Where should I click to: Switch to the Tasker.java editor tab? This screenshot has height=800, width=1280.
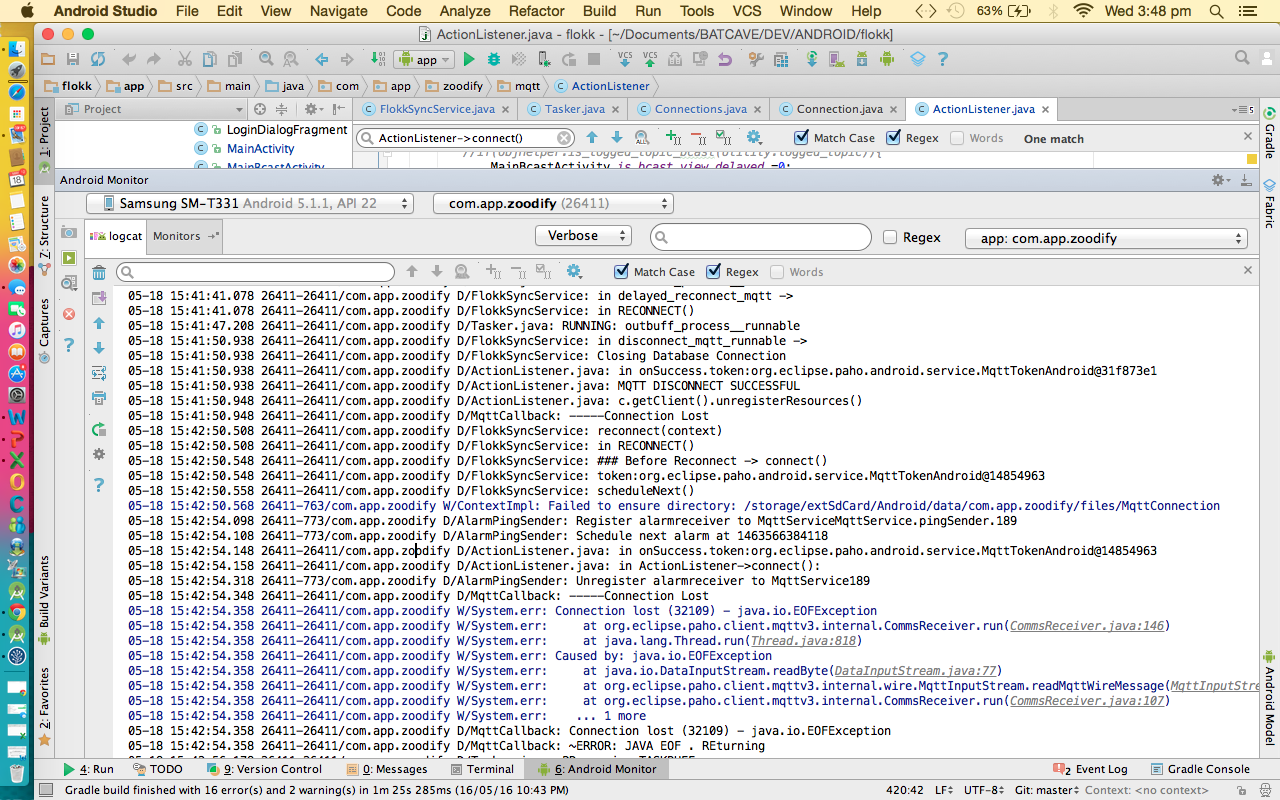pos(574,109)
